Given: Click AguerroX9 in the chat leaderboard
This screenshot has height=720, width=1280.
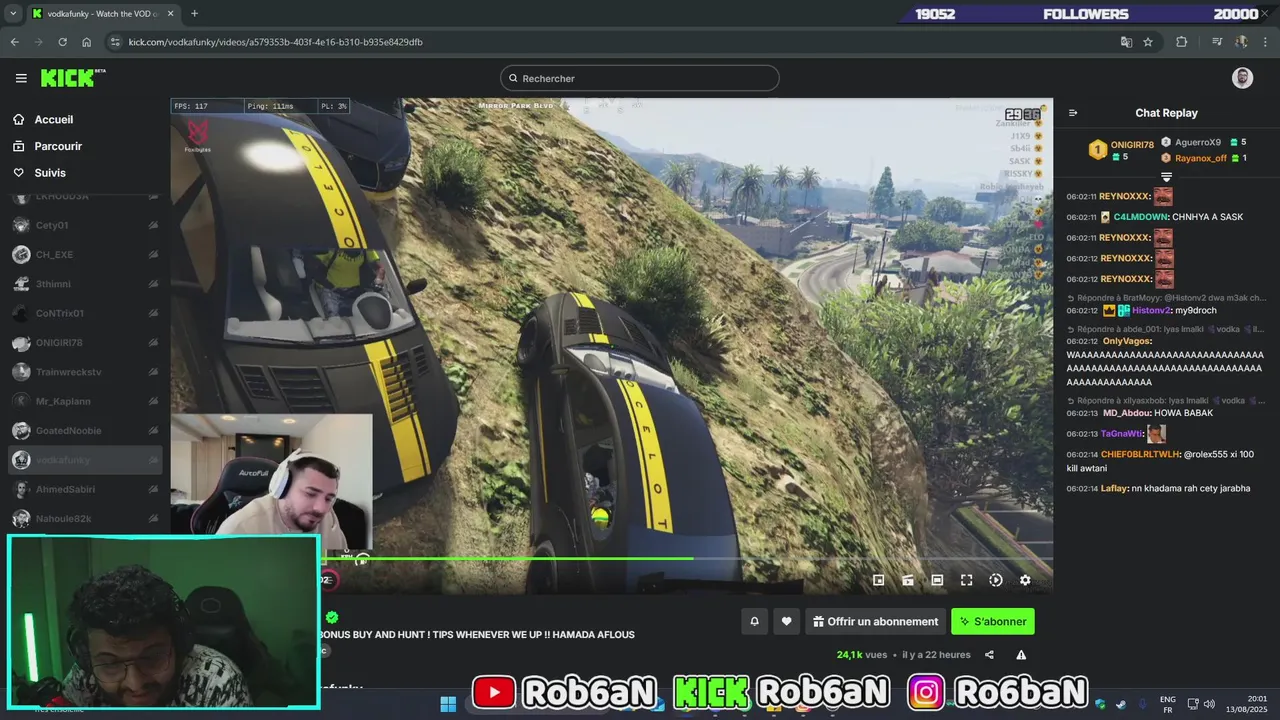Looking at the screenshot, I should tap(1197, 142).
